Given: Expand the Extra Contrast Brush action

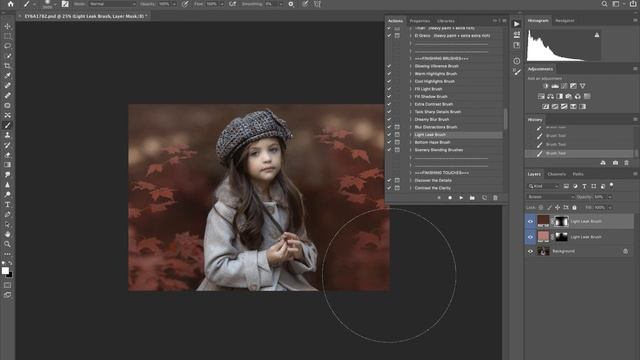Looking at the screenshot, I should point(411,104).
